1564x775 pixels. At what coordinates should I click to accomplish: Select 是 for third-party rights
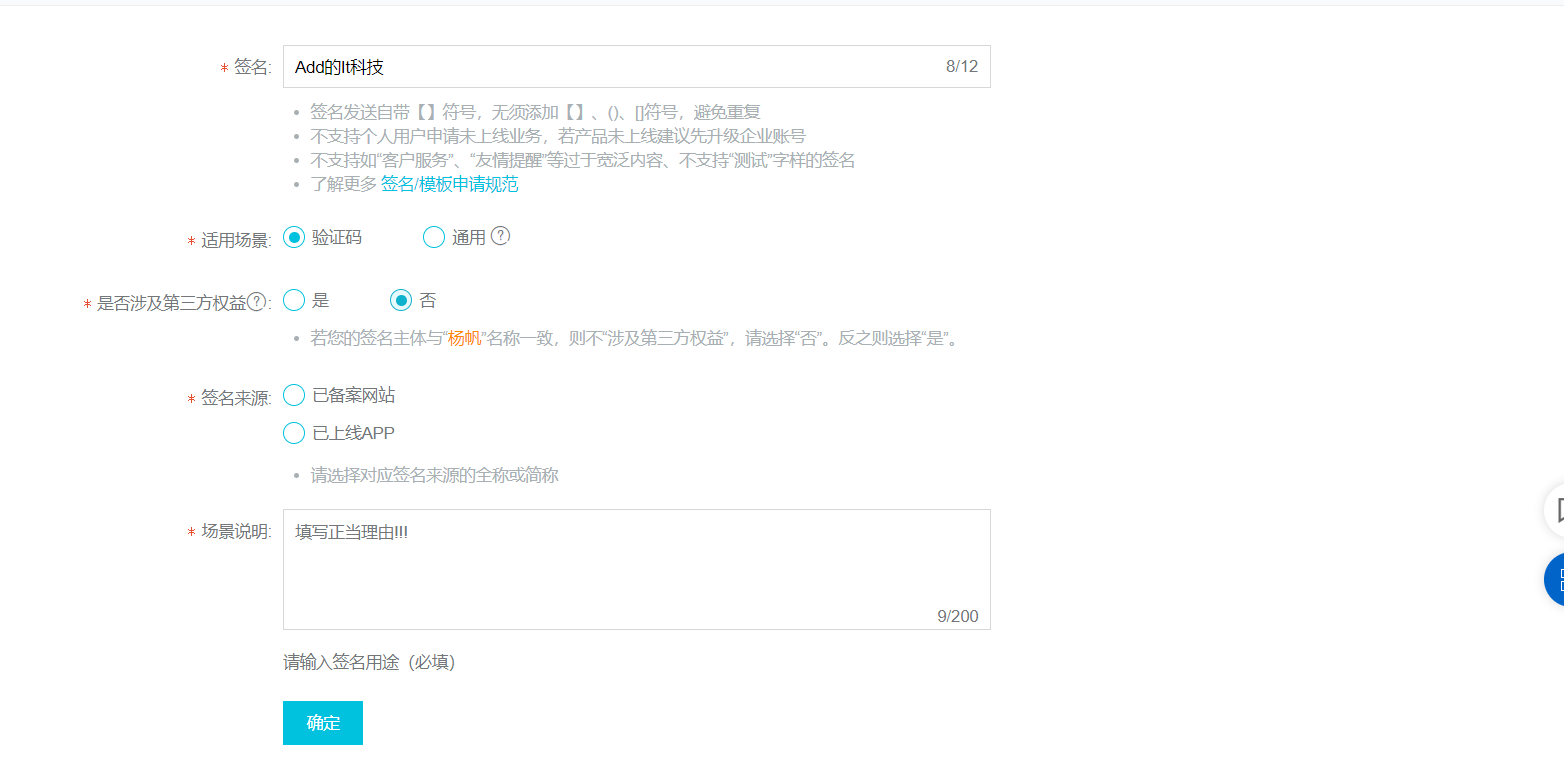(294, 300)
